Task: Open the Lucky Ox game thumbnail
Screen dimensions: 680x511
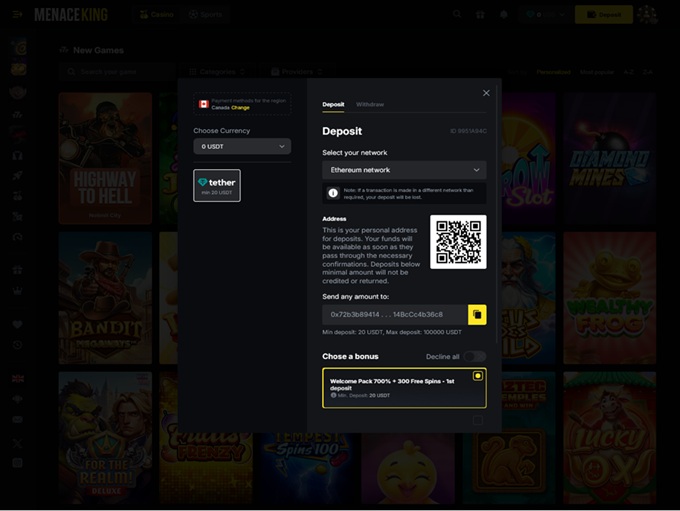Action: click(x=610, y=437)
